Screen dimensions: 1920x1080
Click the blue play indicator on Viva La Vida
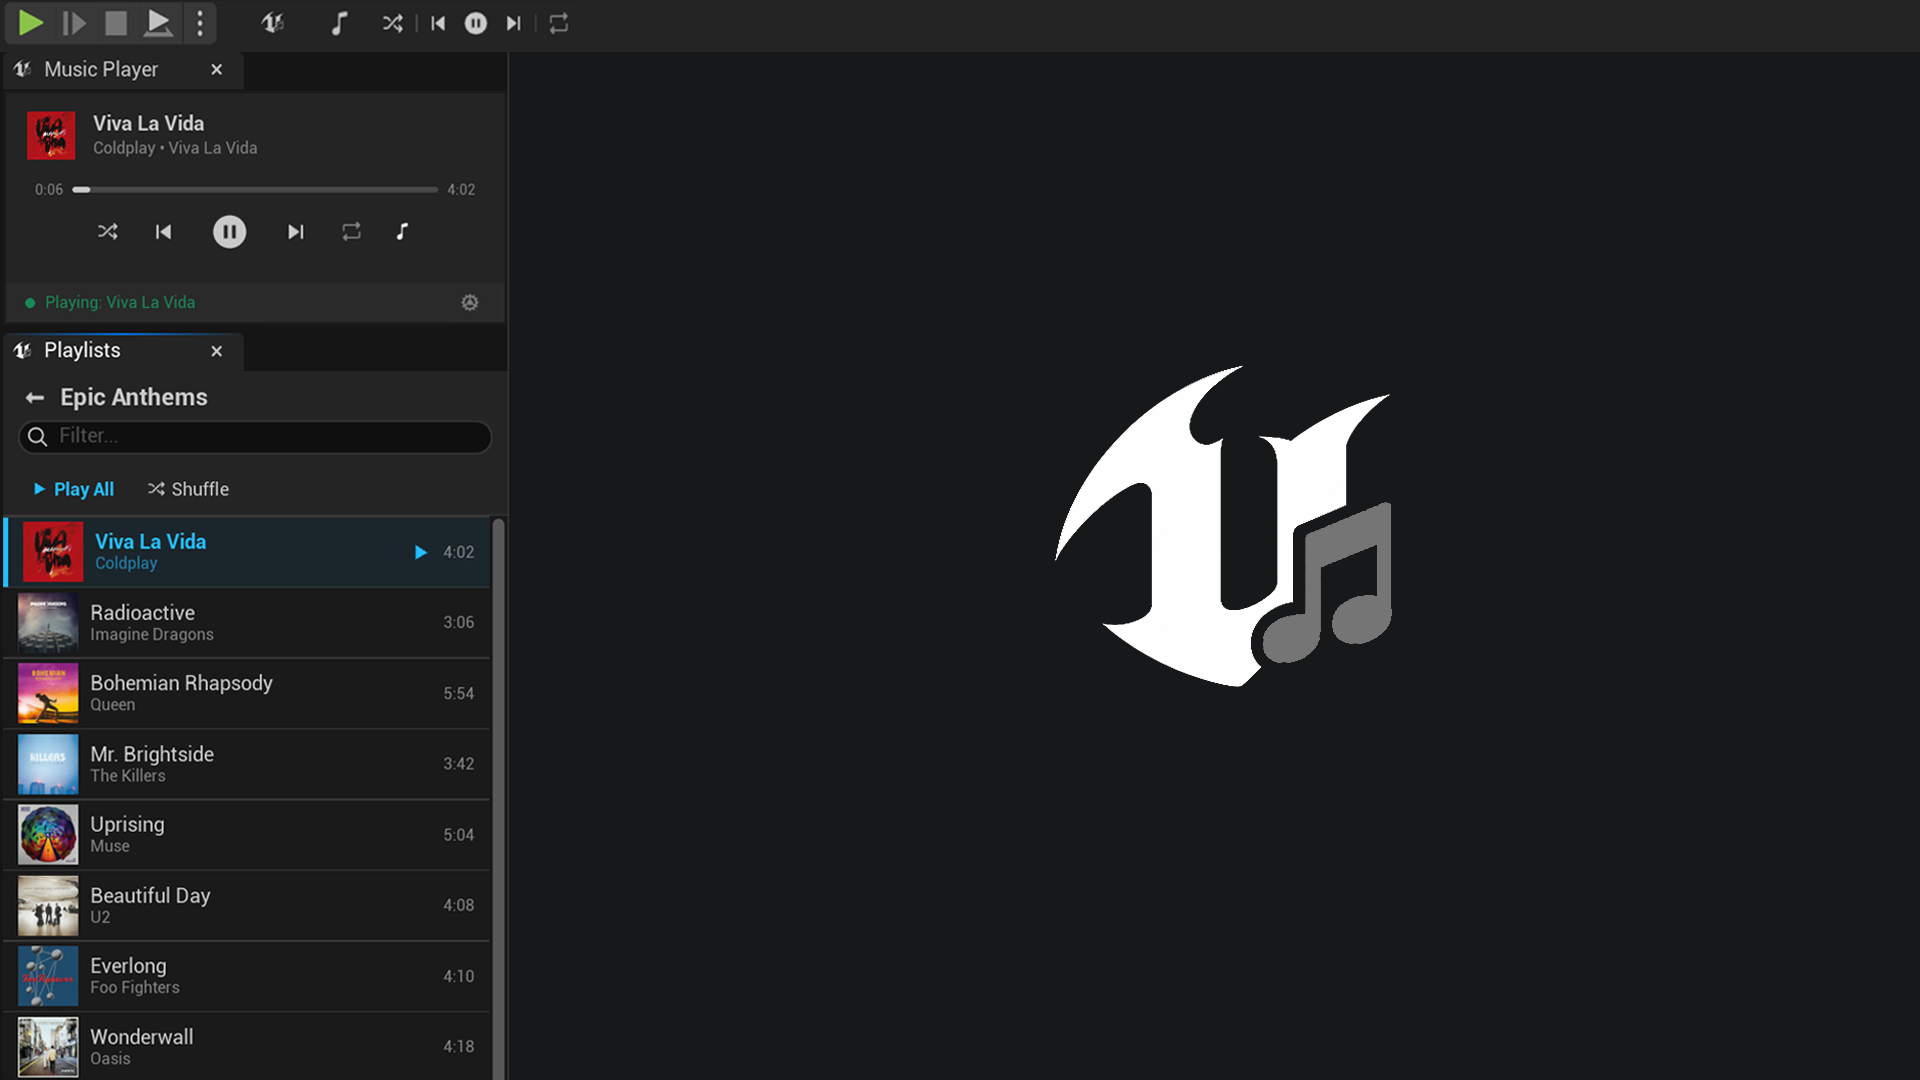click(421, 552)
